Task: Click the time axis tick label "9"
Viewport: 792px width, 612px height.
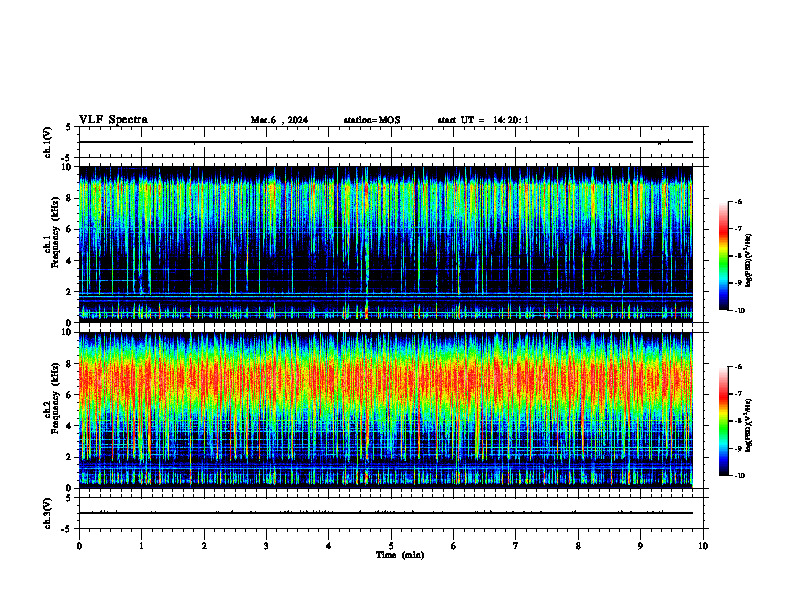Action: point(640,546)
